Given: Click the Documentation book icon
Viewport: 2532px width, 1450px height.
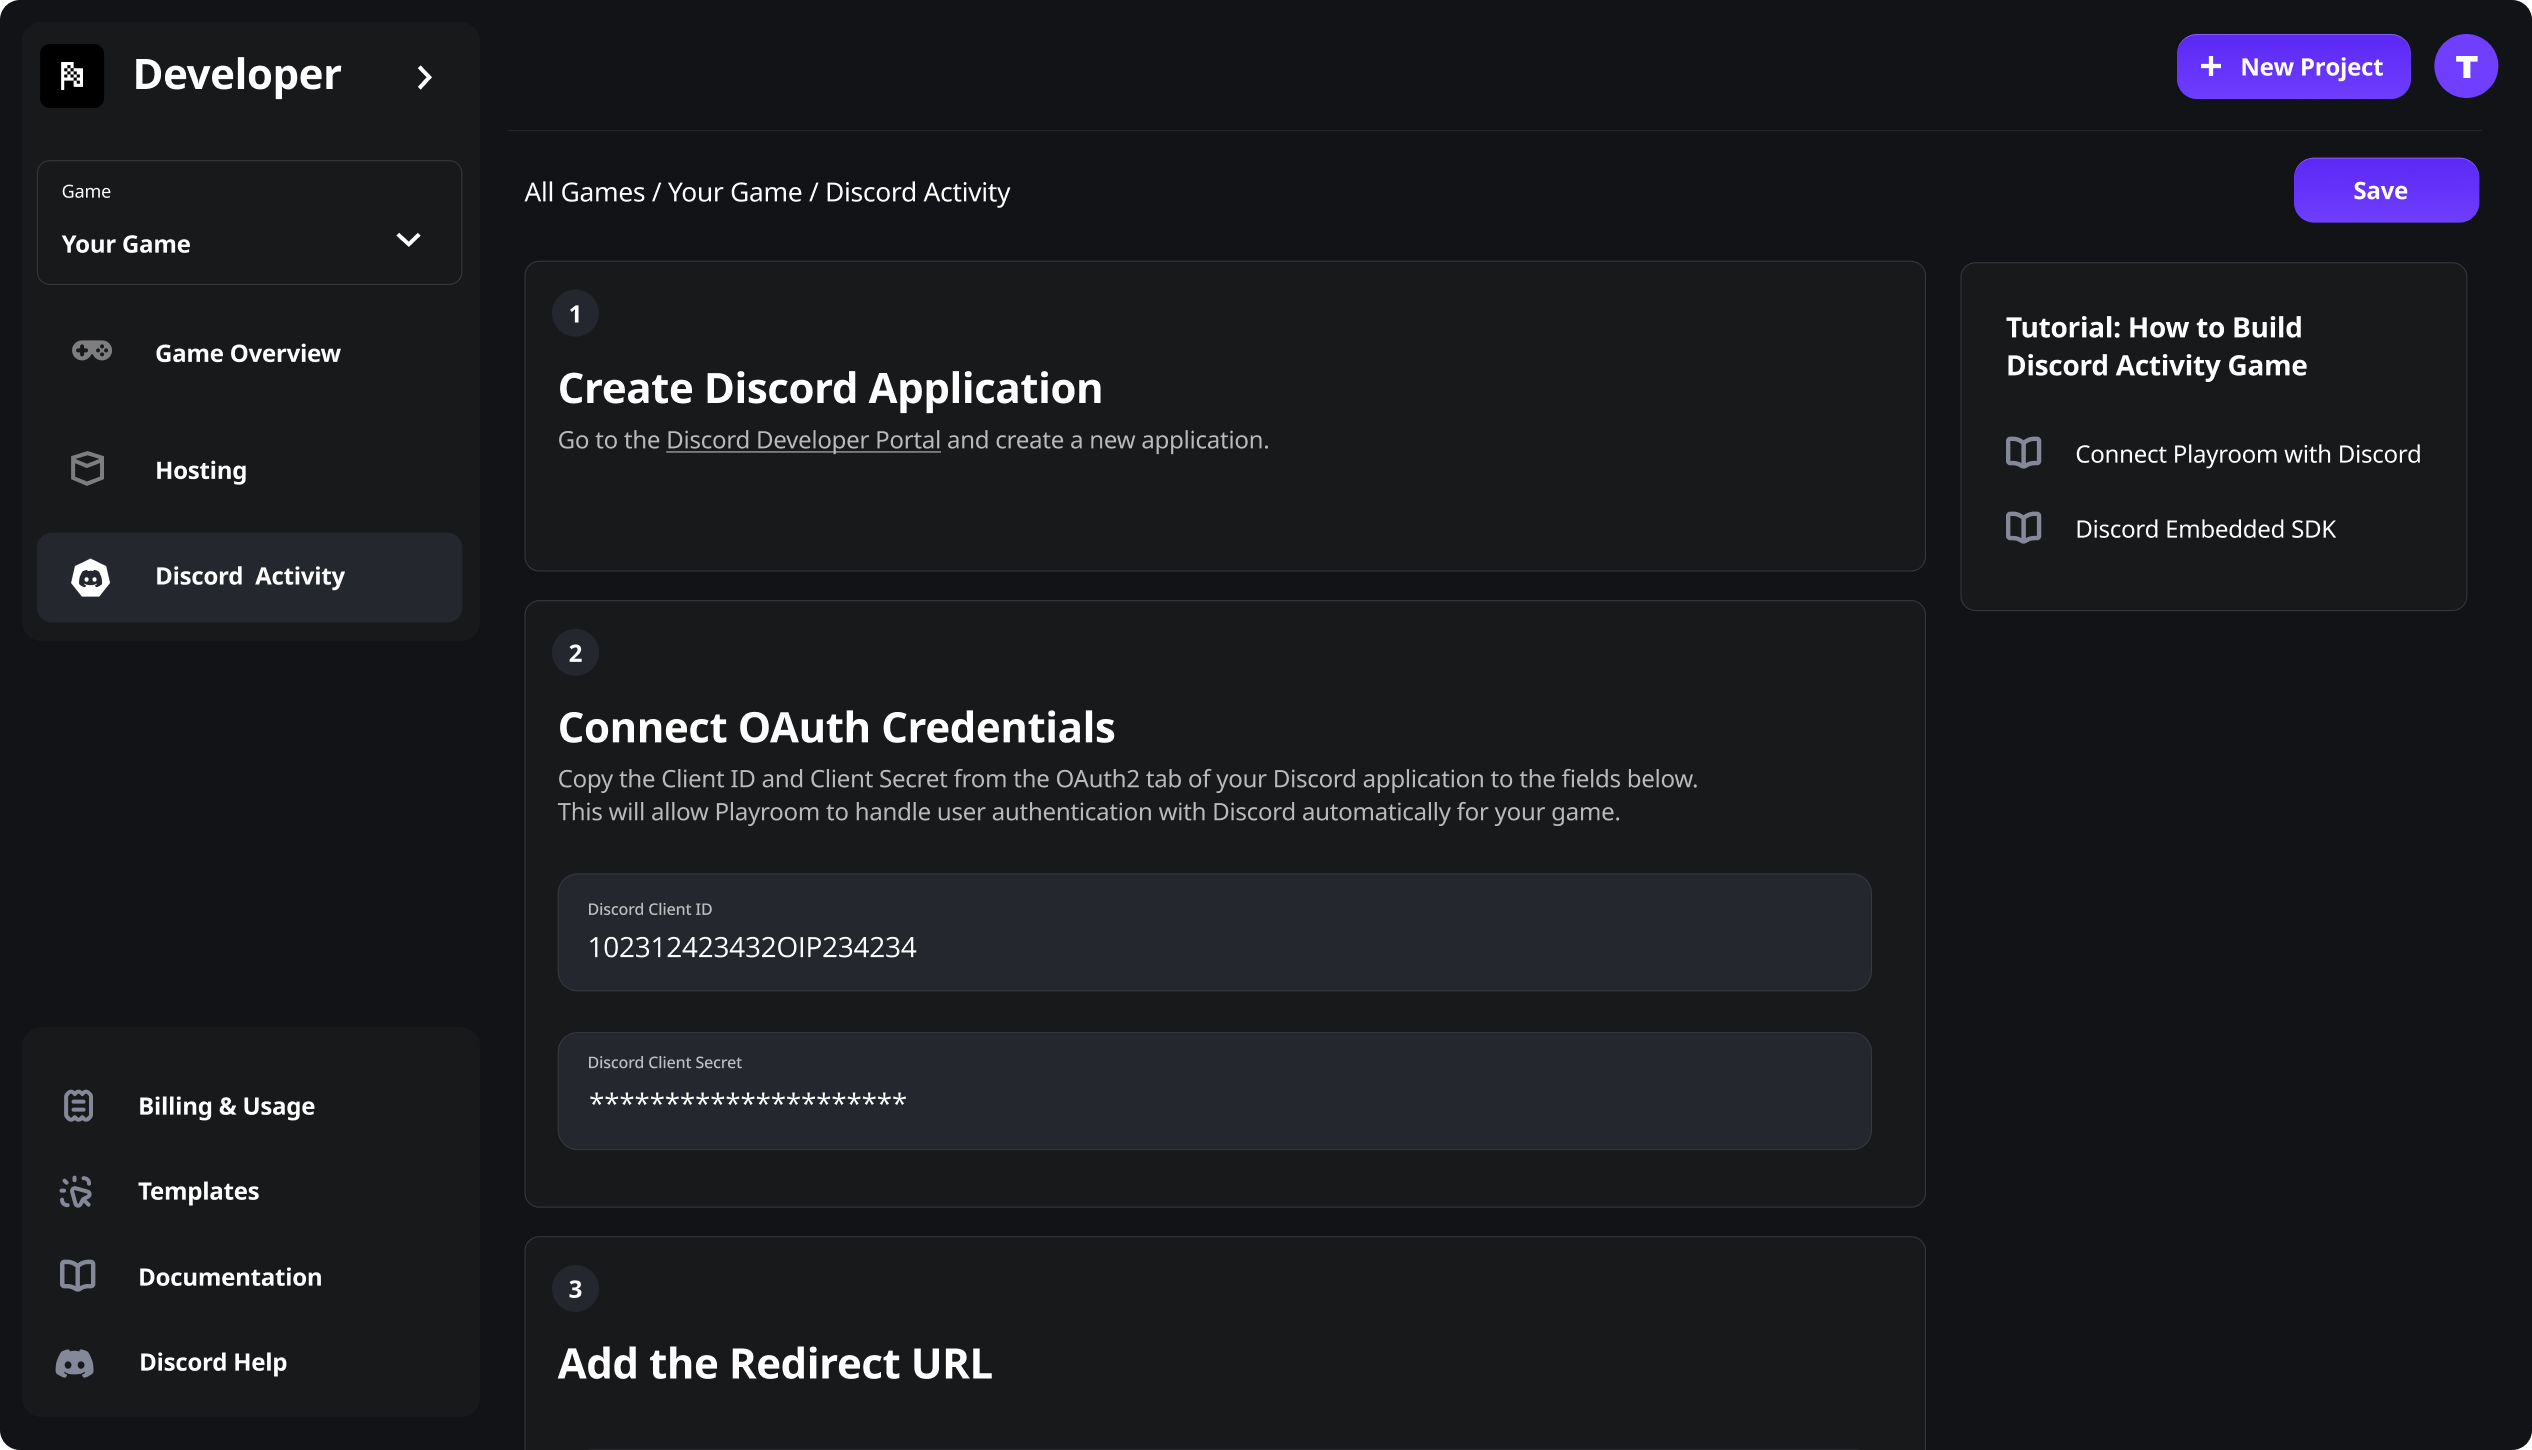Looking at the screenshot, I should (x=78, y=1276).
